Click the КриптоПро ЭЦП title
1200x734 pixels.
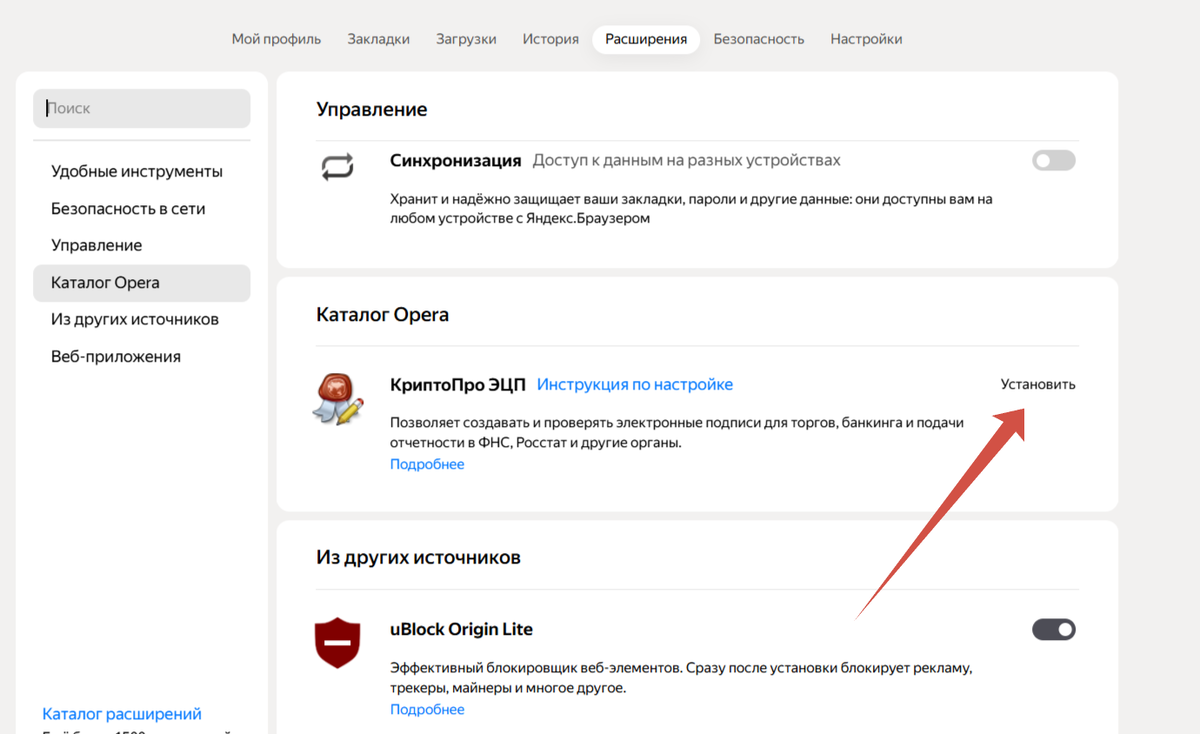[458, 384]
